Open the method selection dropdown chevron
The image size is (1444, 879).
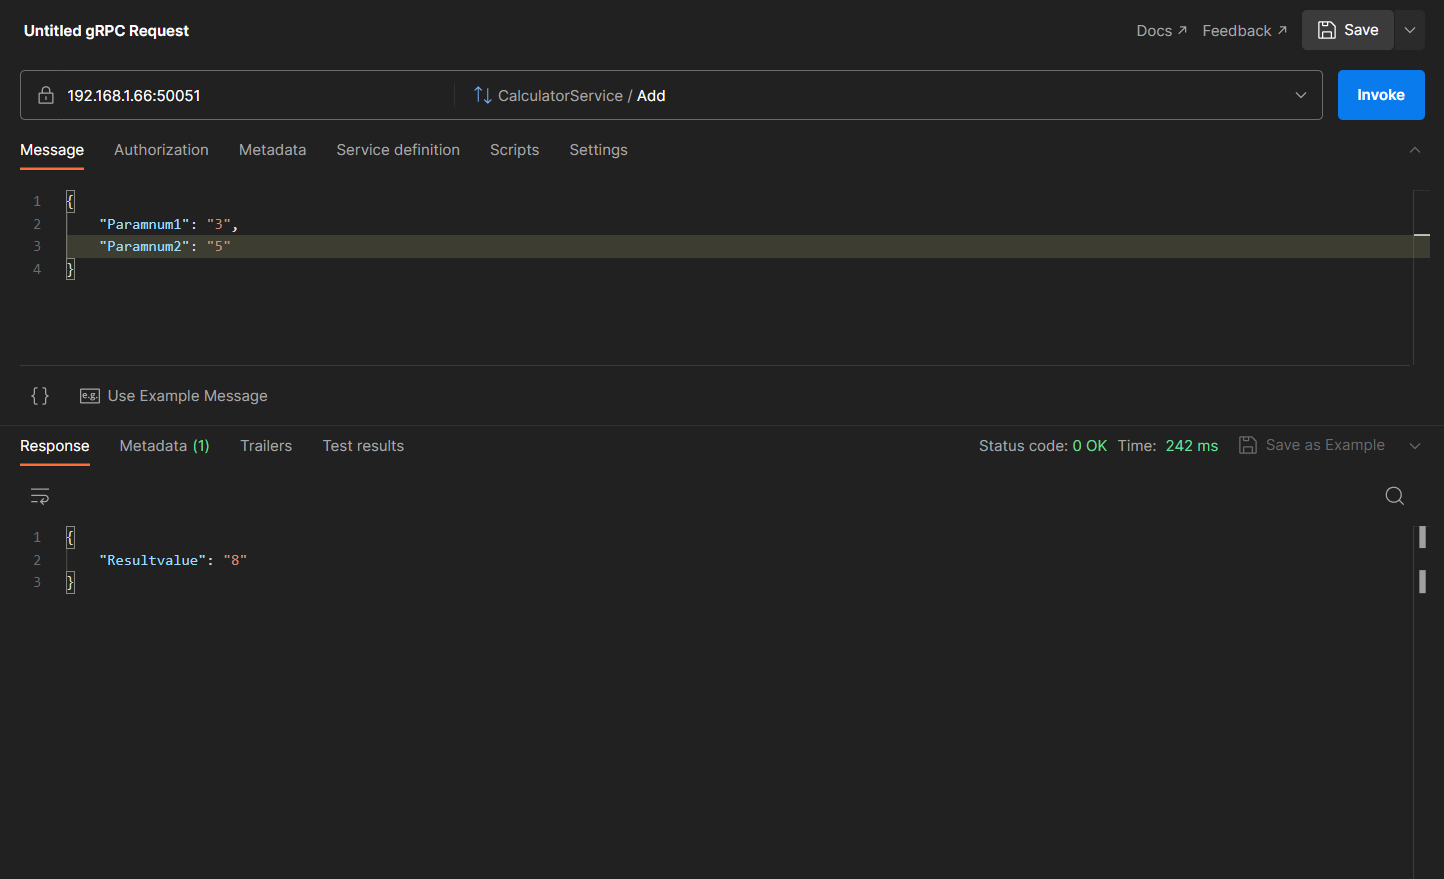coord(1300,96)
